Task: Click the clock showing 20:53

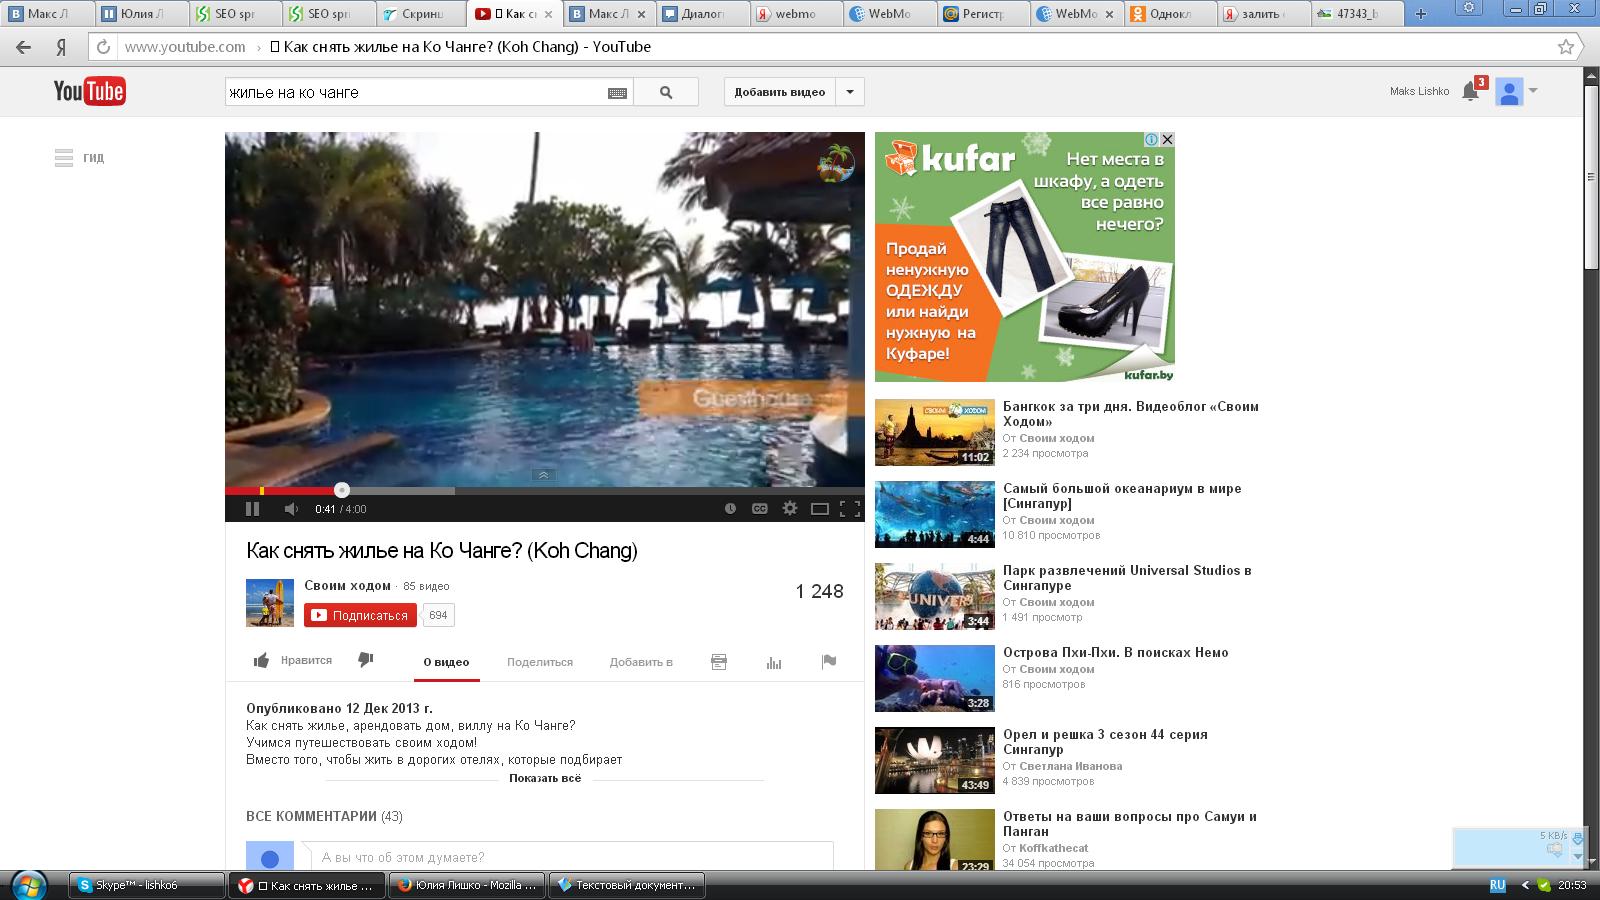Action: click(x=1572, y=885)
